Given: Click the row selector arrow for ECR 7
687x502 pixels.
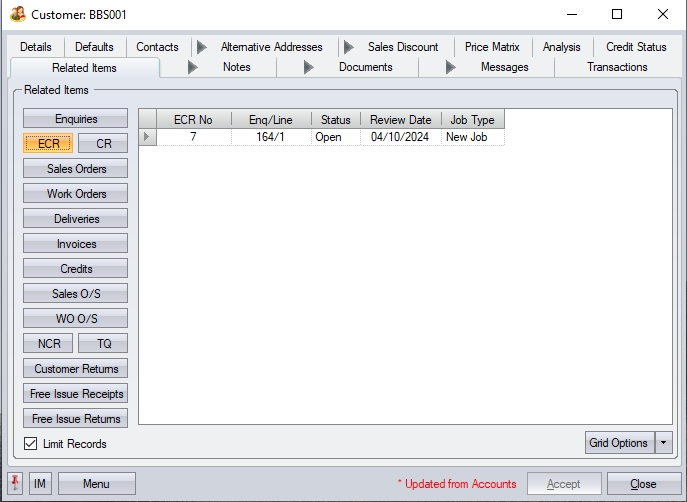Looking at the screenshot, I should point(147,137).
